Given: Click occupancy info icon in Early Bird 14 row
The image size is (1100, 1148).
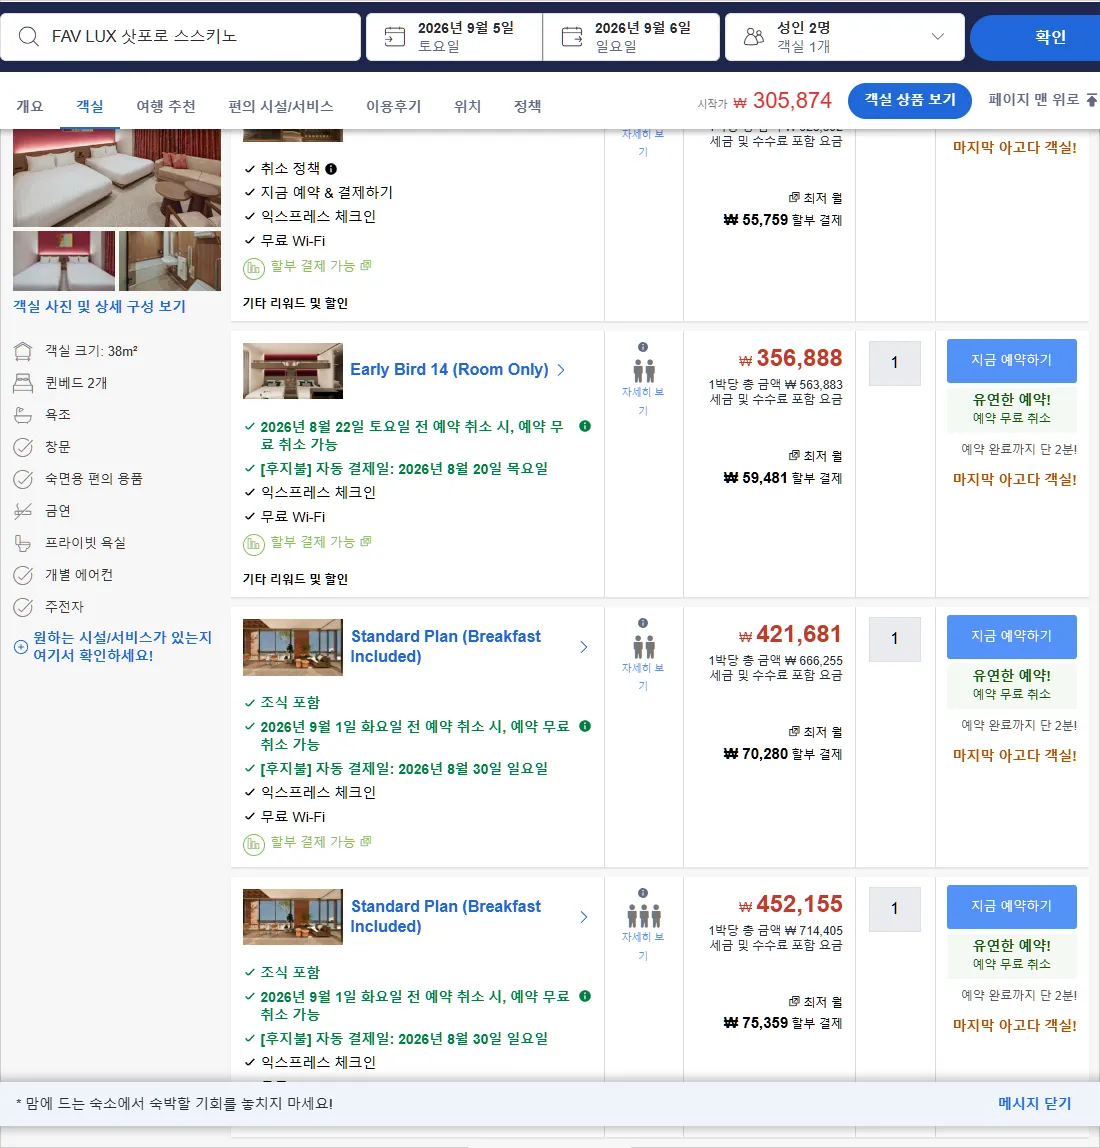Looking at the screenshot, I should pos(642,347).
